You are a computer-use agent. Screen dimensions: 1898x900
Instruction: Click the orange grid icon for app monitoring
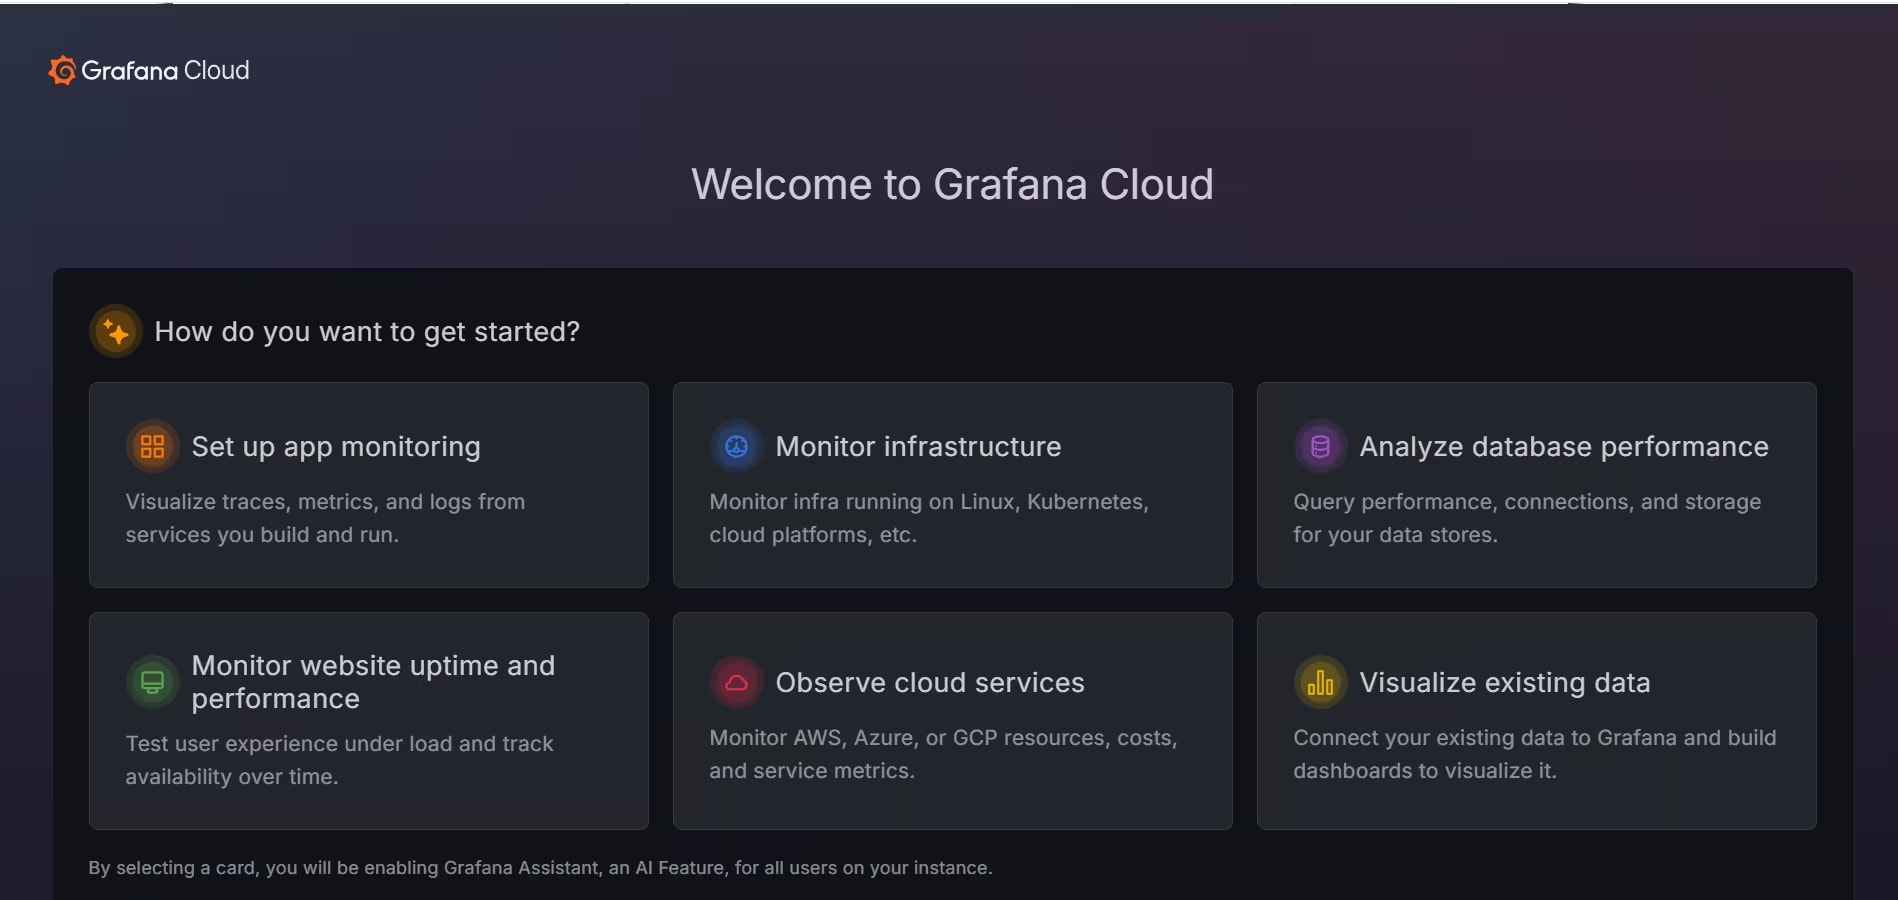click(x=152, y=446)
